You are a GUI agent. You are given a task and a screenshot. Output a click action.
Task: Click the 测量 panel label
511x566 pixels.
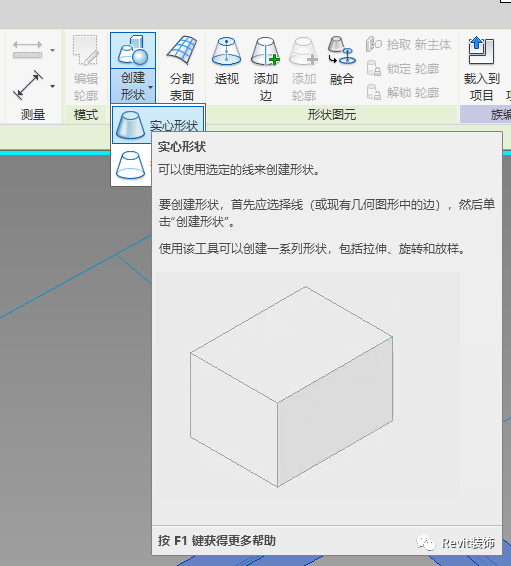coord(33,115)
